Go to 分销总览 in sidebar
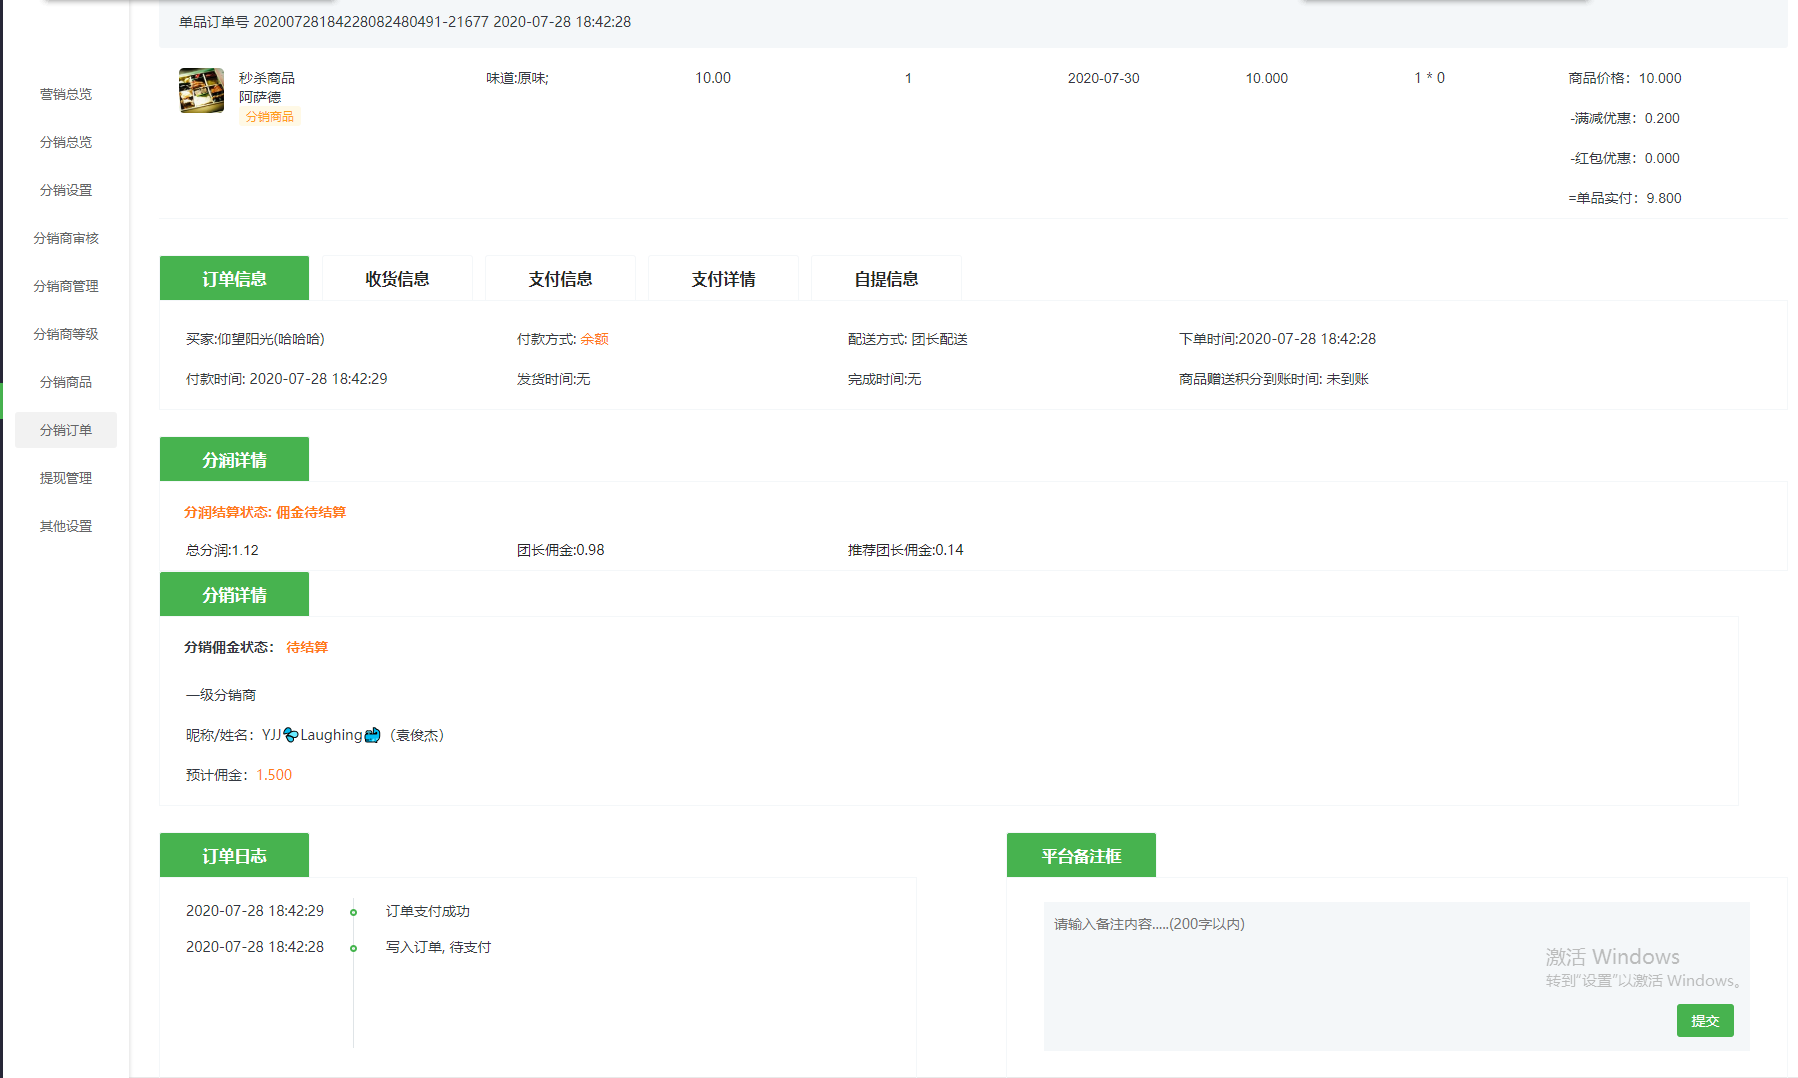Image resolution: width=1798 pixels, height=1078 pixels. pyautogui.click(x=66, y=142)
